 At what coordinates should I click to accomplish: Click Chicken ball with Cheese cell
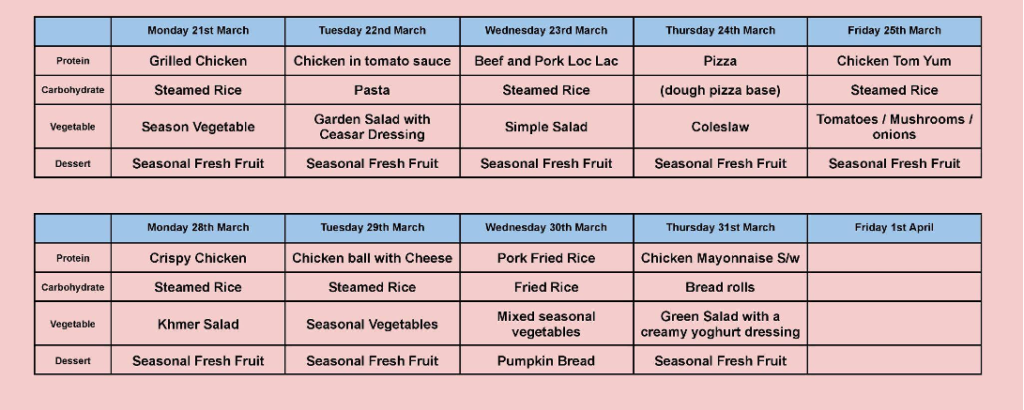pyautogui.click(x=372, y=258)
